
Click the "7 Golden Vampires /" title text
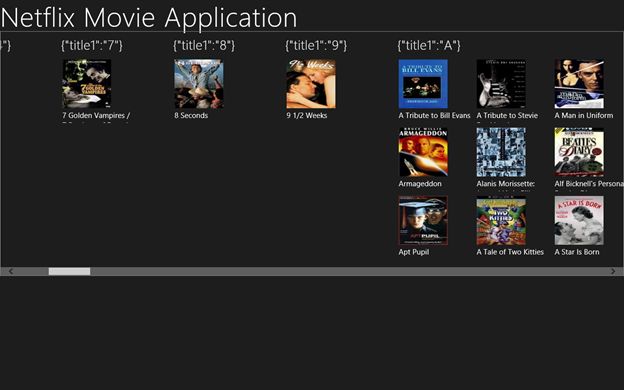pos(96,115)
